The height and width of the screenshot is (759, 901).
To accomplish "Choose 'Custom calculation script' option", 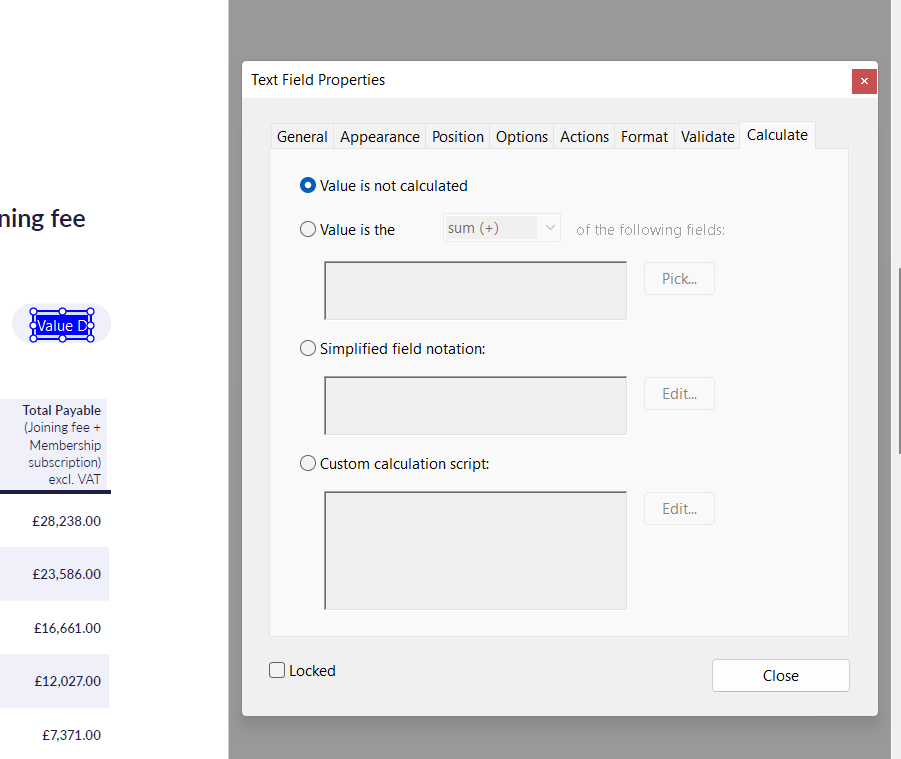I will coord(307,463).
